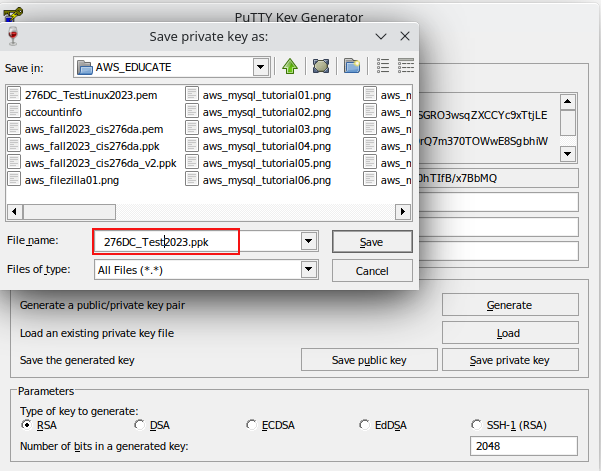Screen dimensions: 601x471
Task: Click the Wine glass icon in the dialog title
Action: (13, 36)
